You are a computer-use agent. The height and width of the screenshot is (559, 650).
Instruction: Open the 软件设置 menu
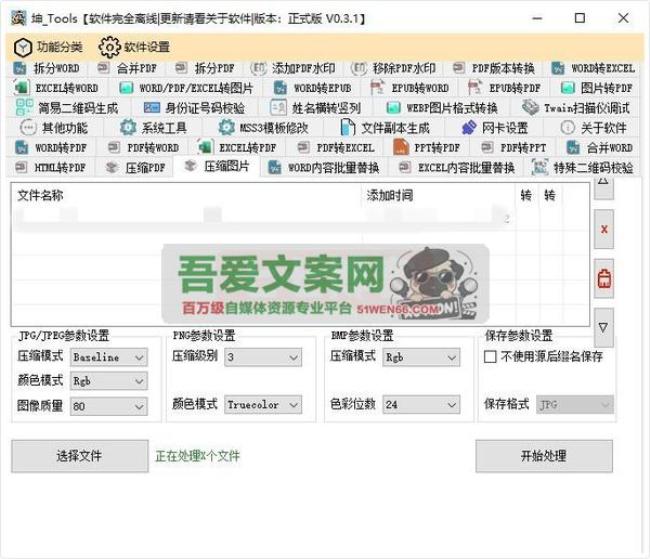(134, 47)
